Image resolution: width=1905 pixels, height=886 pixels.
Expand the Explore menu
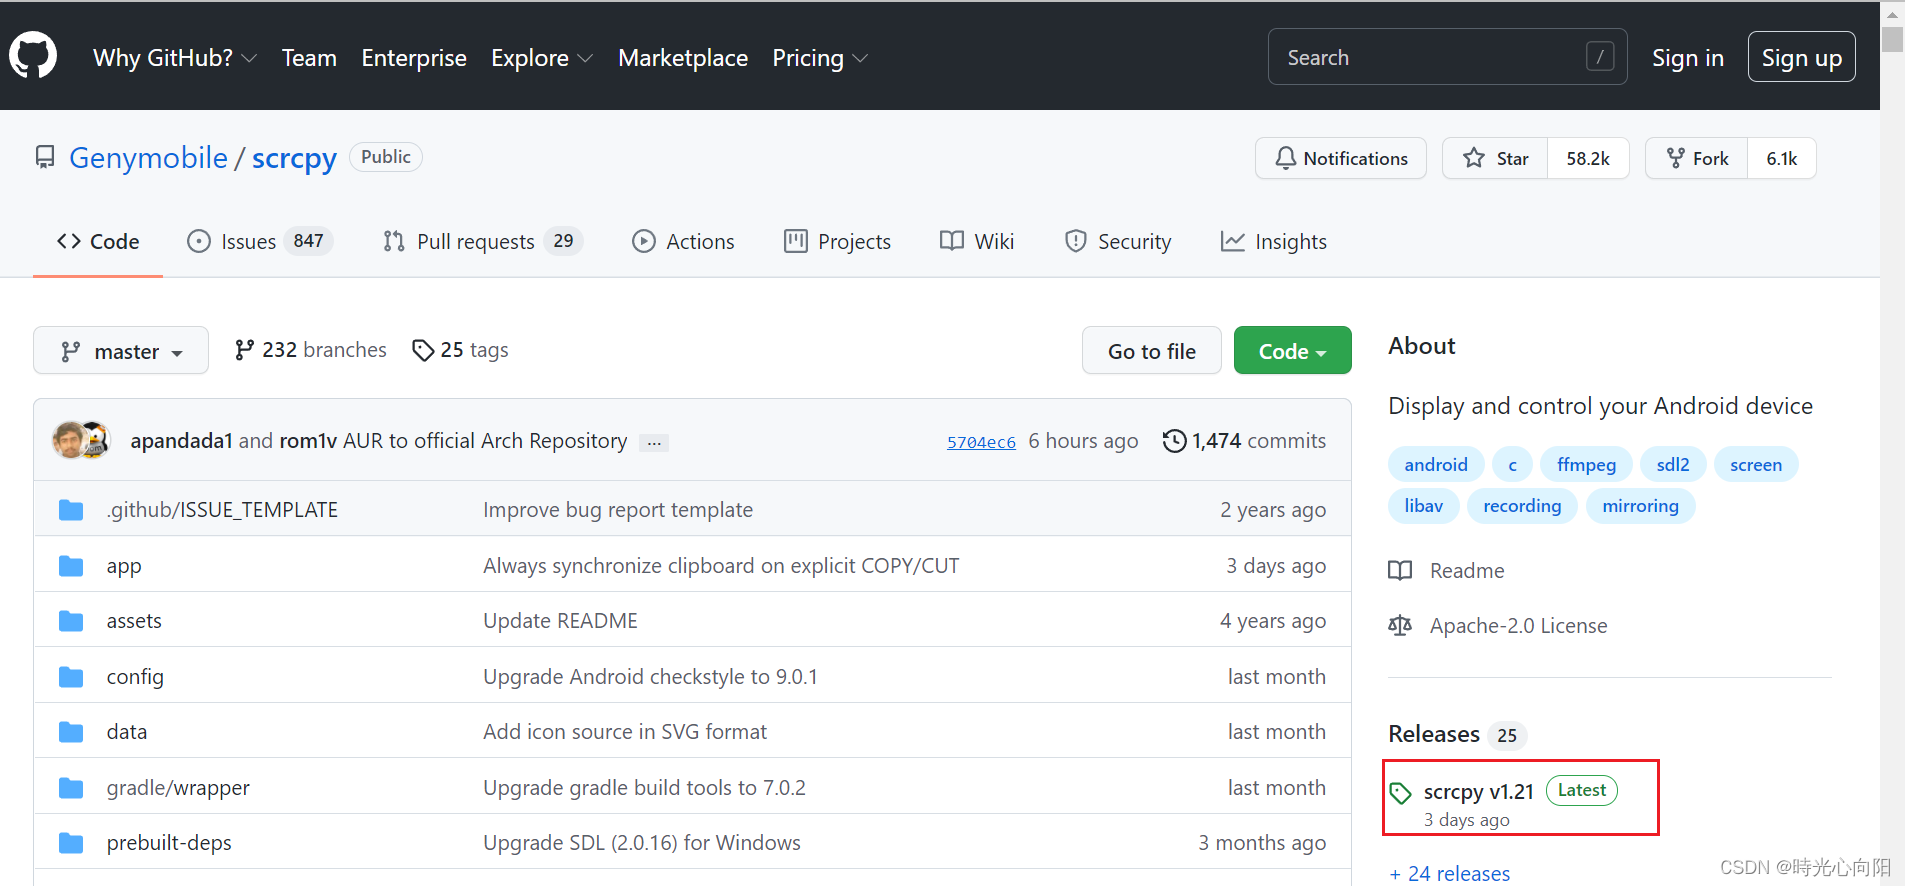pyautogui.click(x=542, y=58)
